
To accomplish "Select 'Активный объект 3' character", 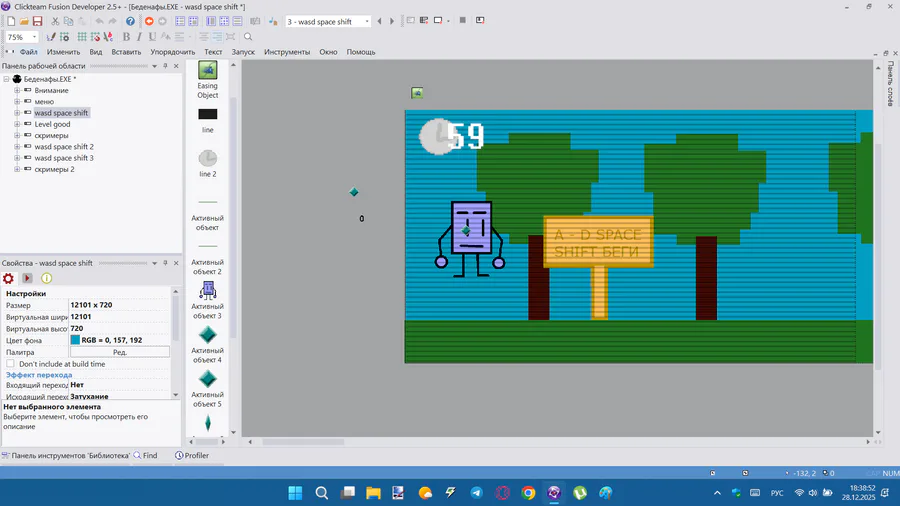I will click(208, 300).
